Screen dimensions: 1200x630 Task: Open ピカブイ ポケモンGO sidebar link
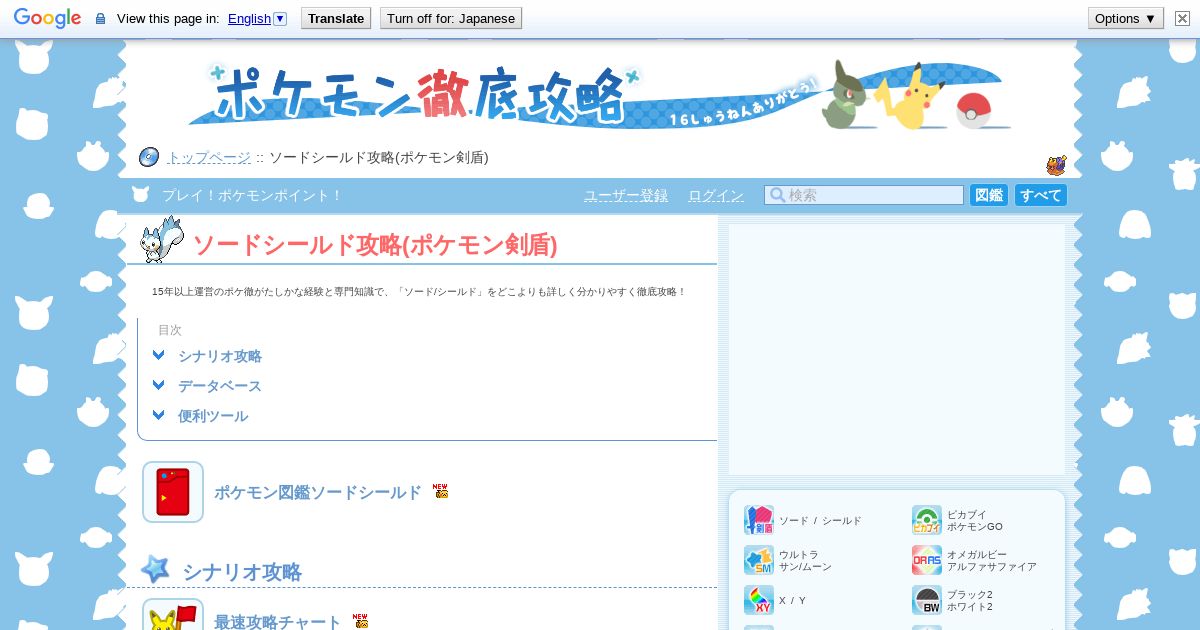point(975,521)
